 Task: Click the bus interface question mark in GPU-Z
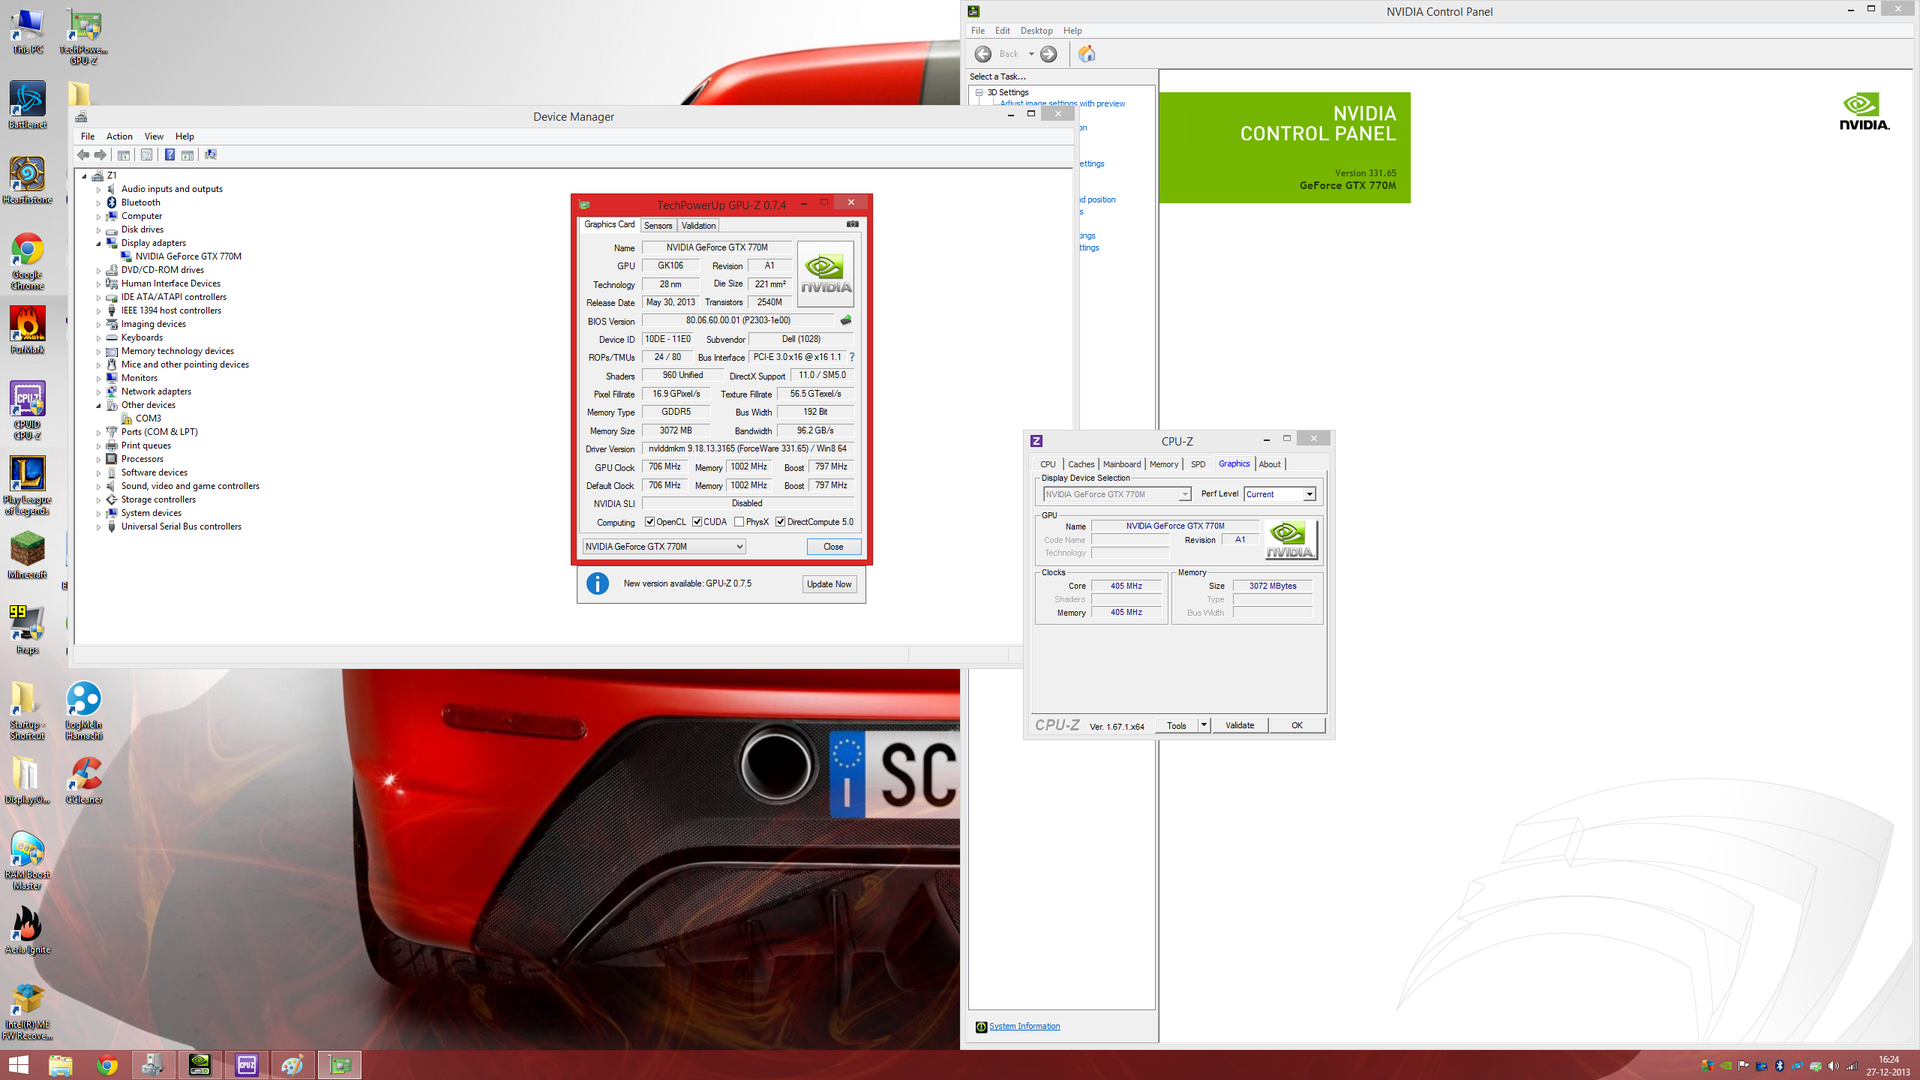[852, 357]
